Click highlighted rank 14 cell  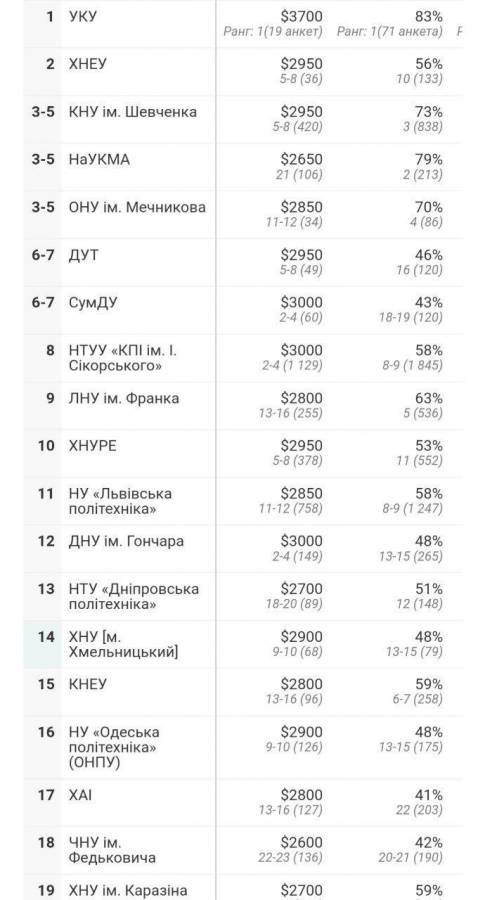coord(42,644)
